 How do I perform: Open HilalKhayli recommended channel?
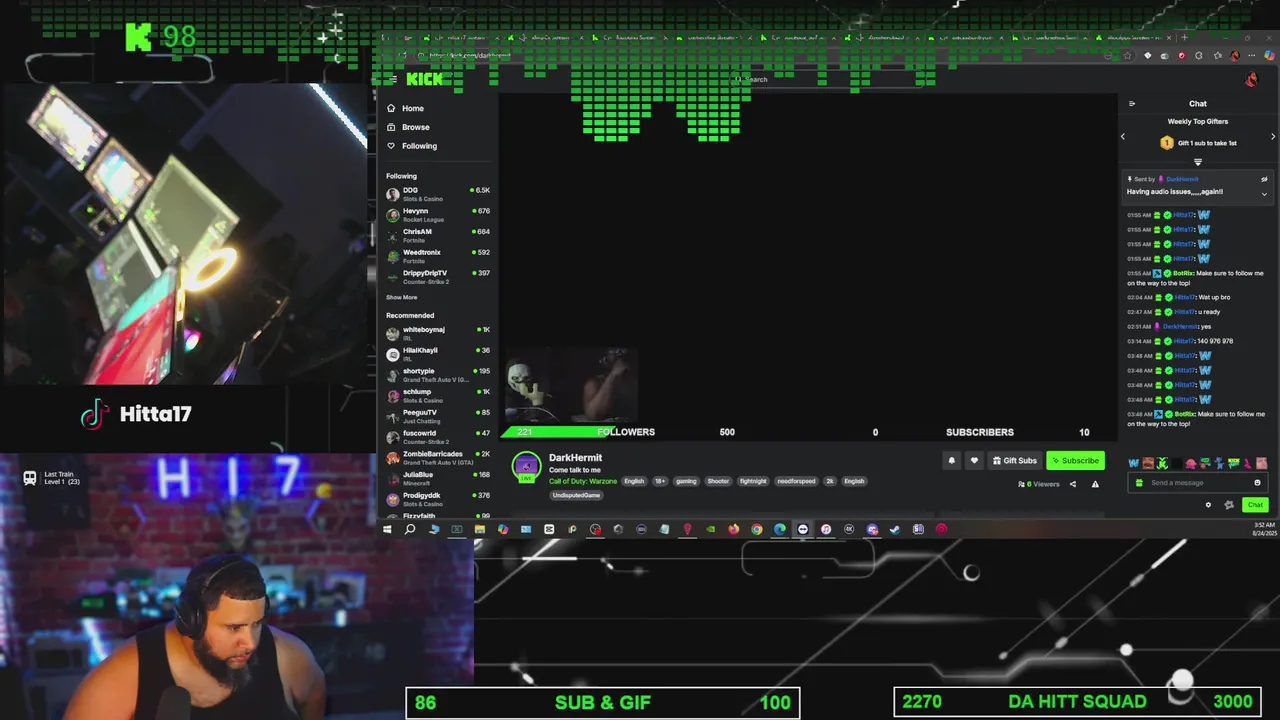[x=438, y=354]
